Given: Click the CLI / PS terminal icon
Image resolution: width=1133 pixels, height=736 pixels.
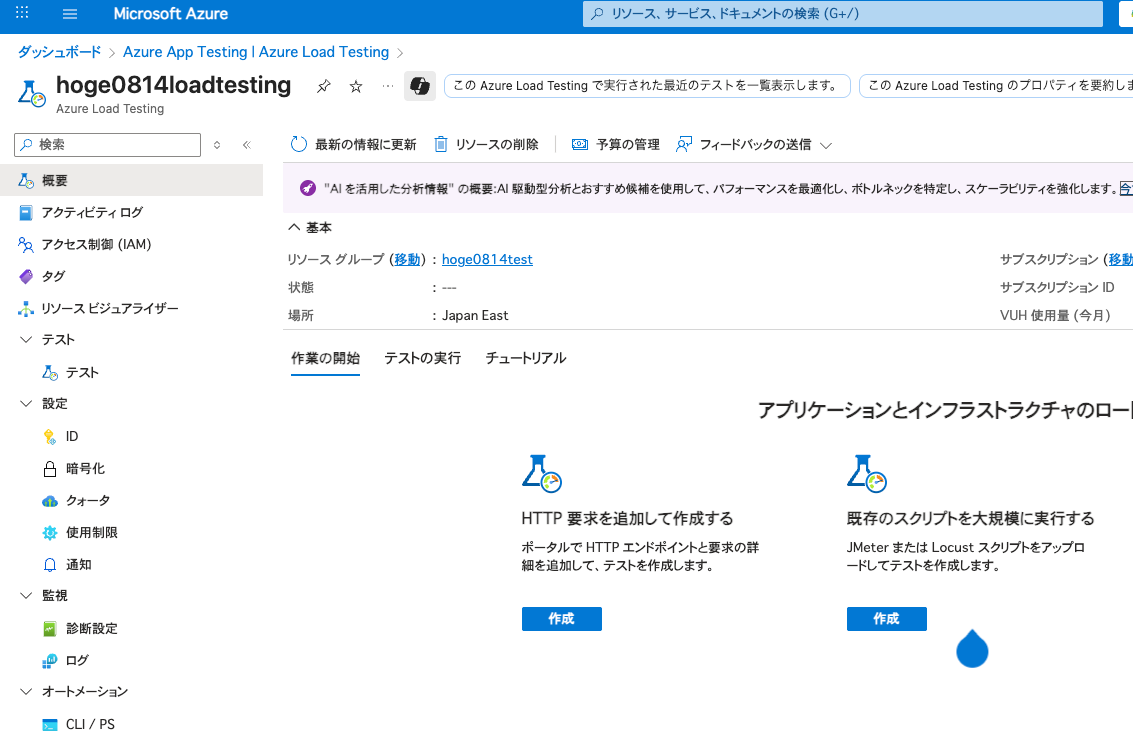Looking at the screenshot, I should tap(50, 724).
